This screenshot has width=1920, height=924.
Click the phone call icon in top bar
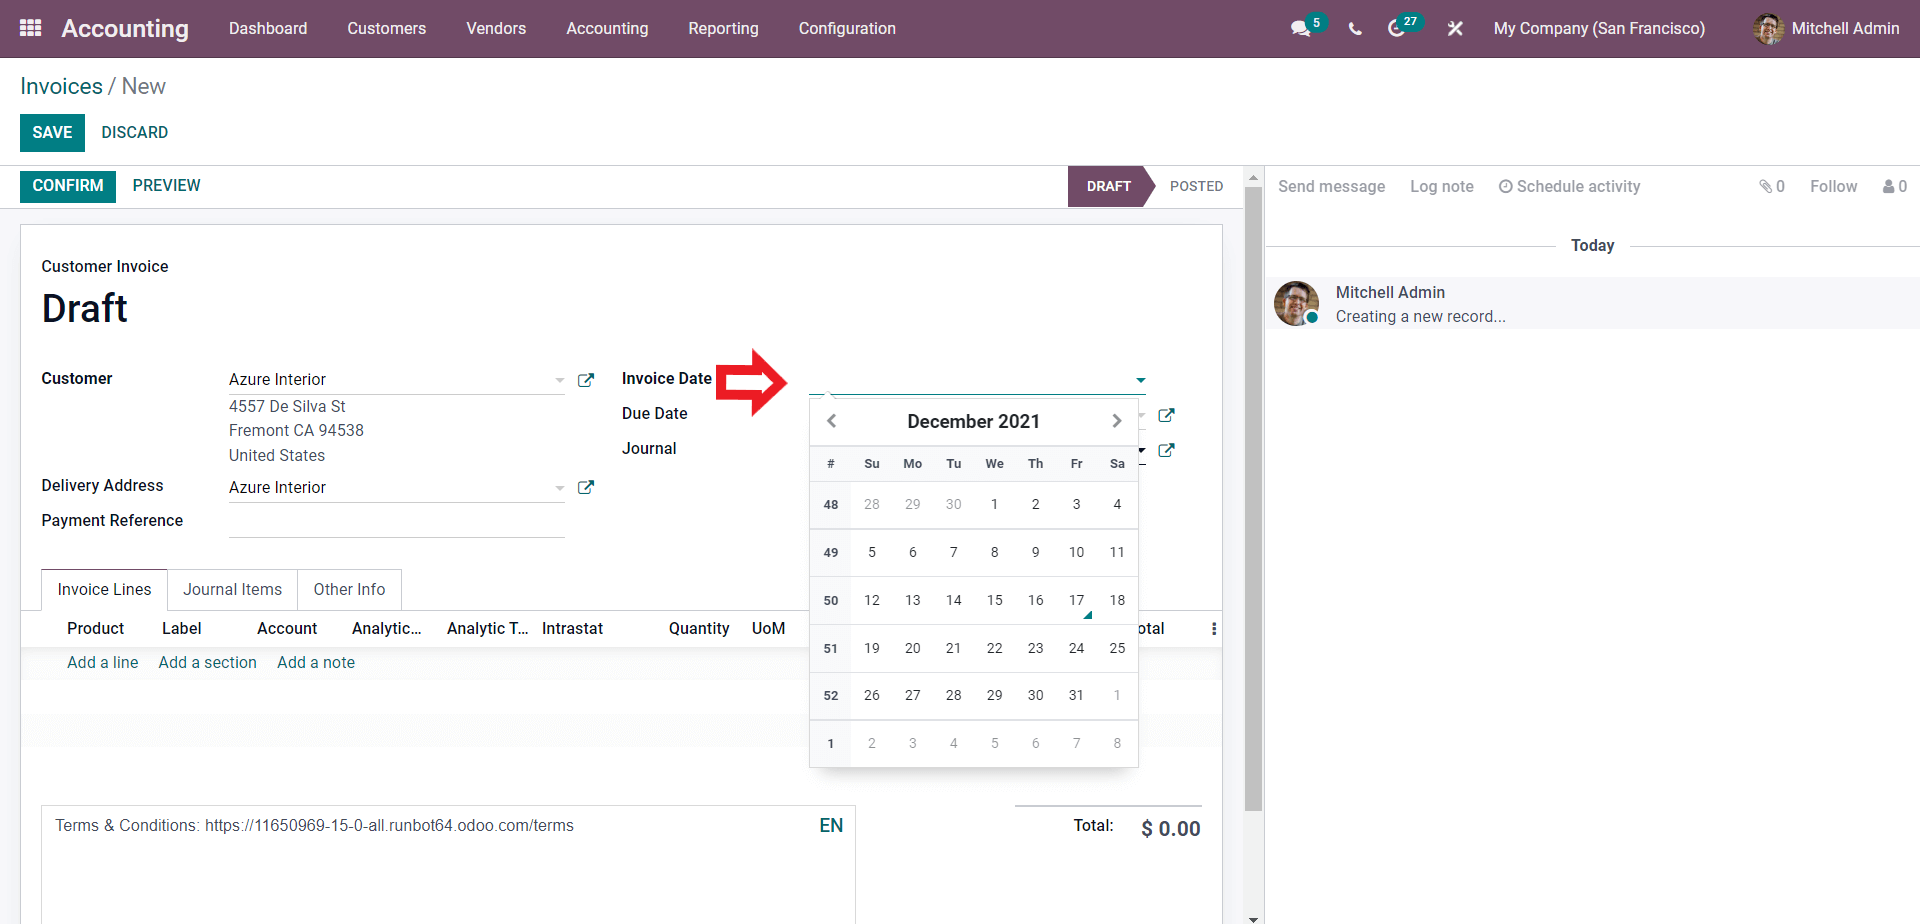point(1355,29)
